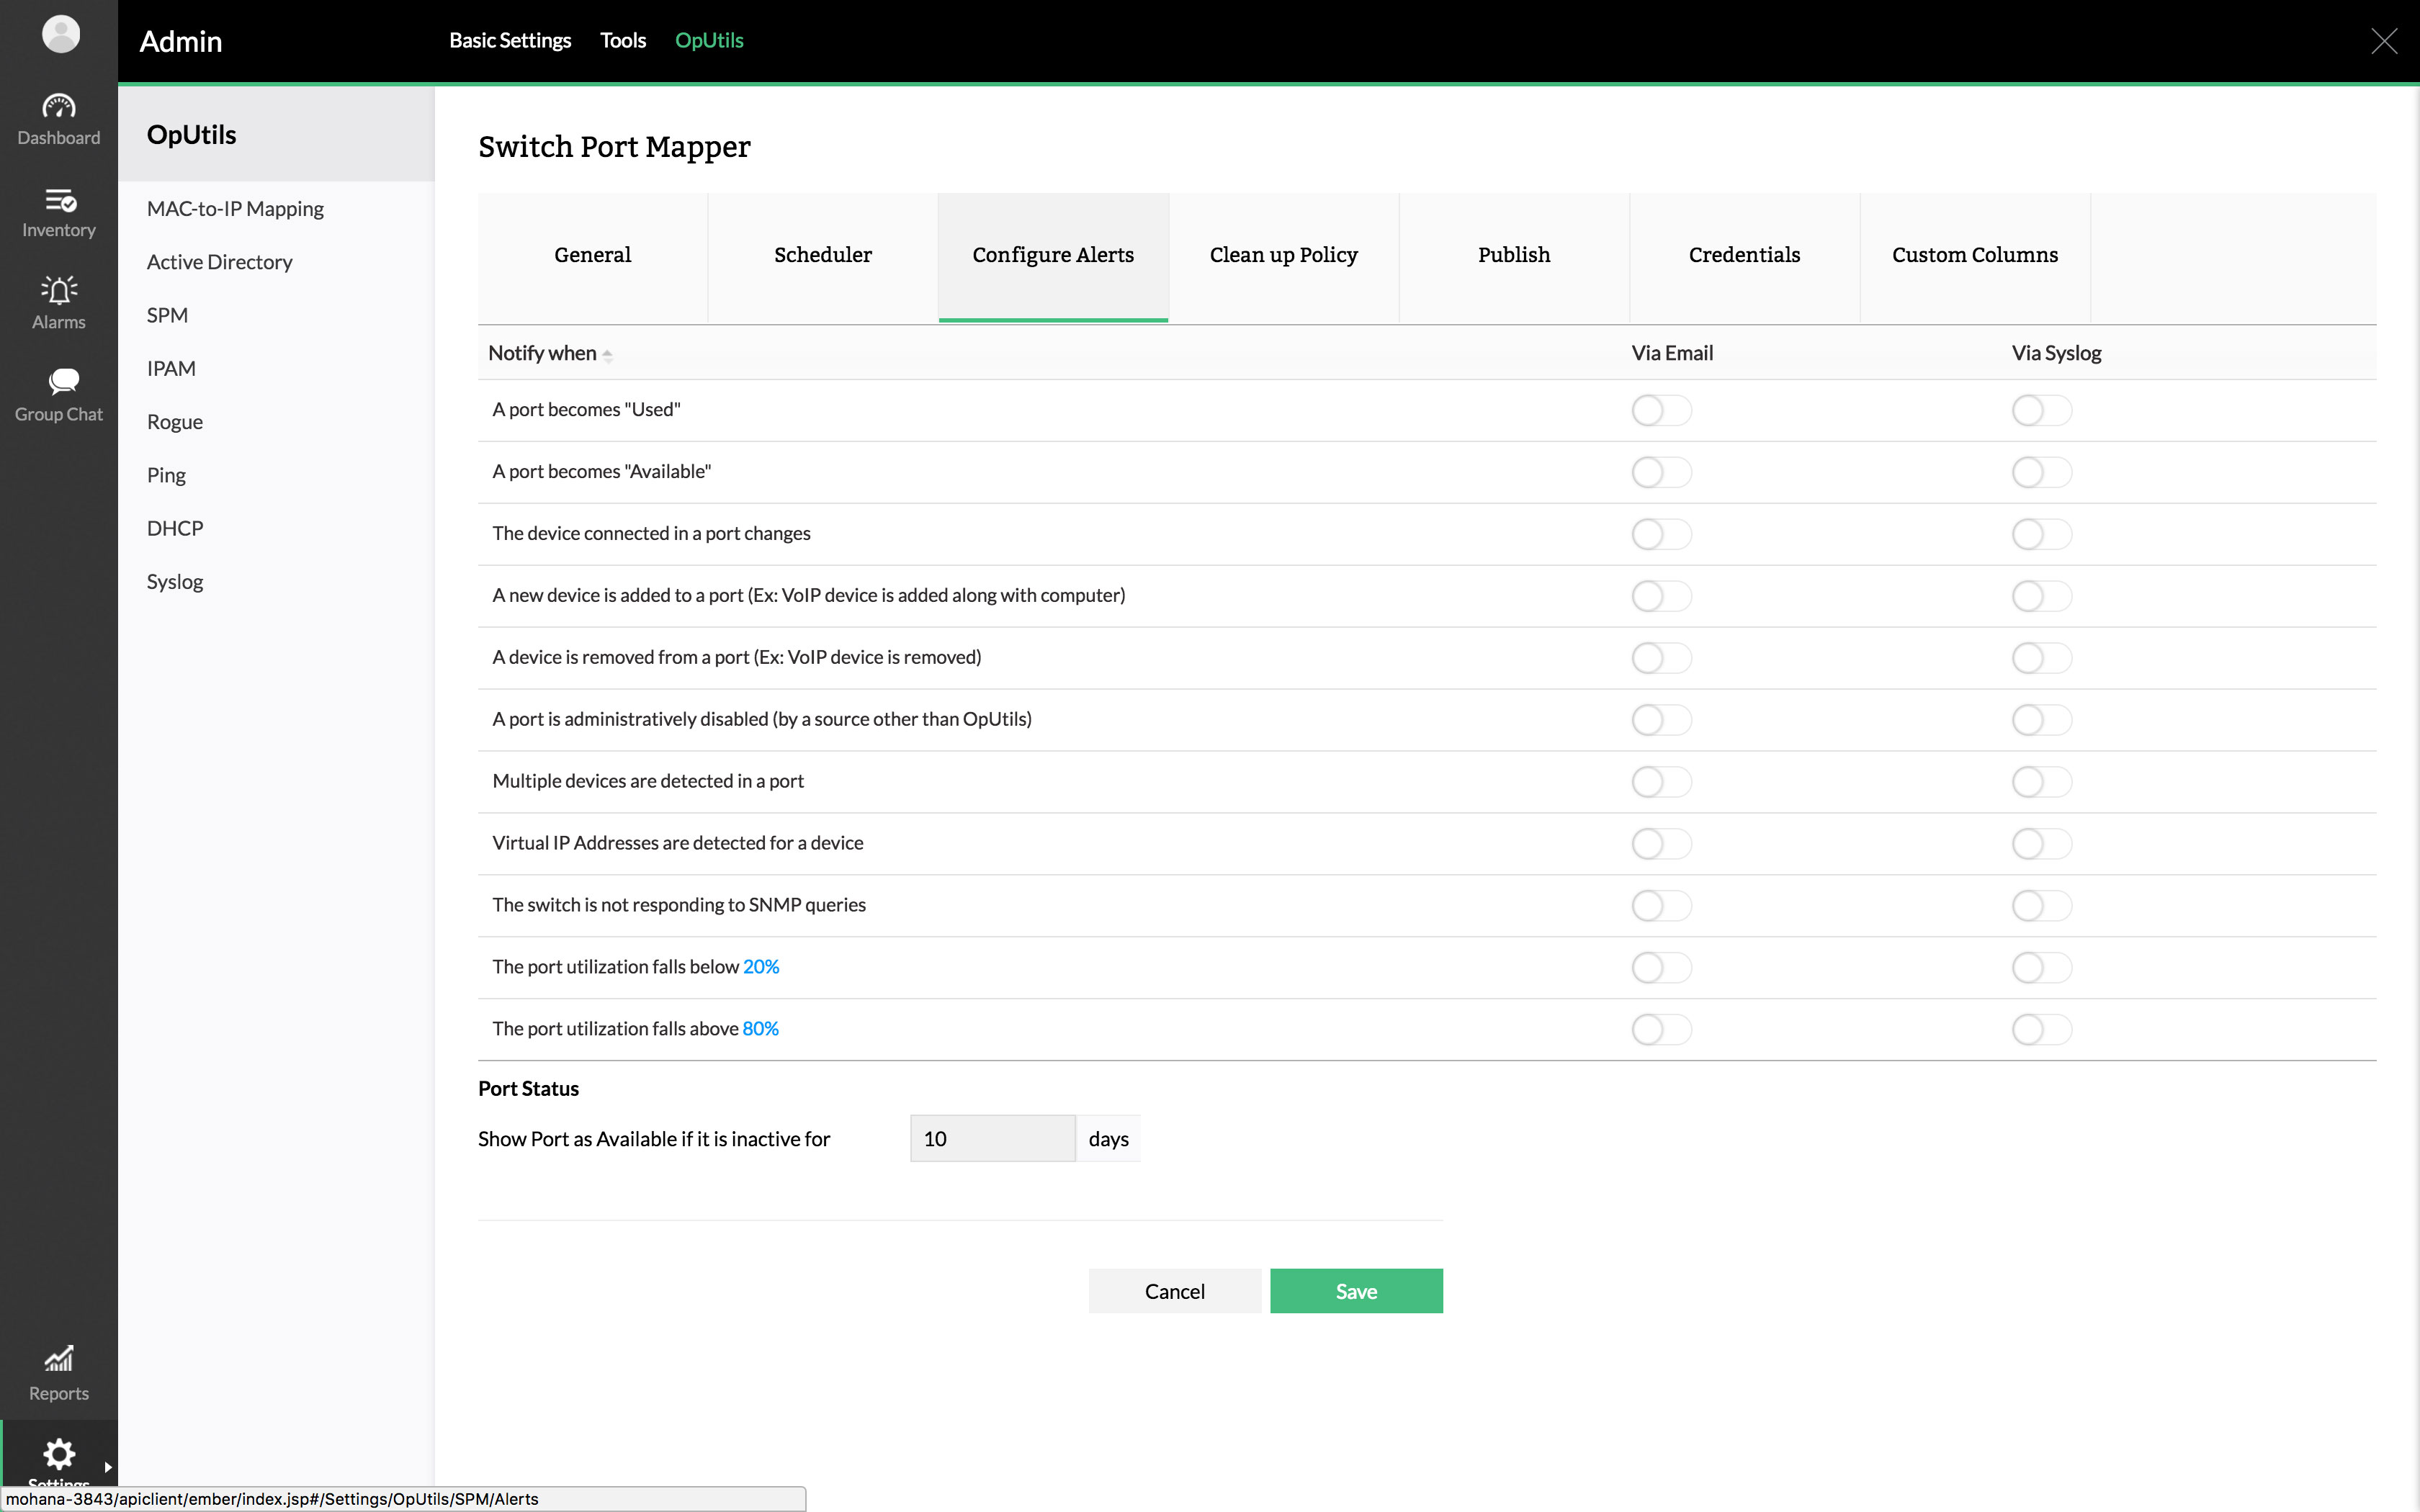
Task: Open the Clean up Policy tab
Action: click(1283, 255)
